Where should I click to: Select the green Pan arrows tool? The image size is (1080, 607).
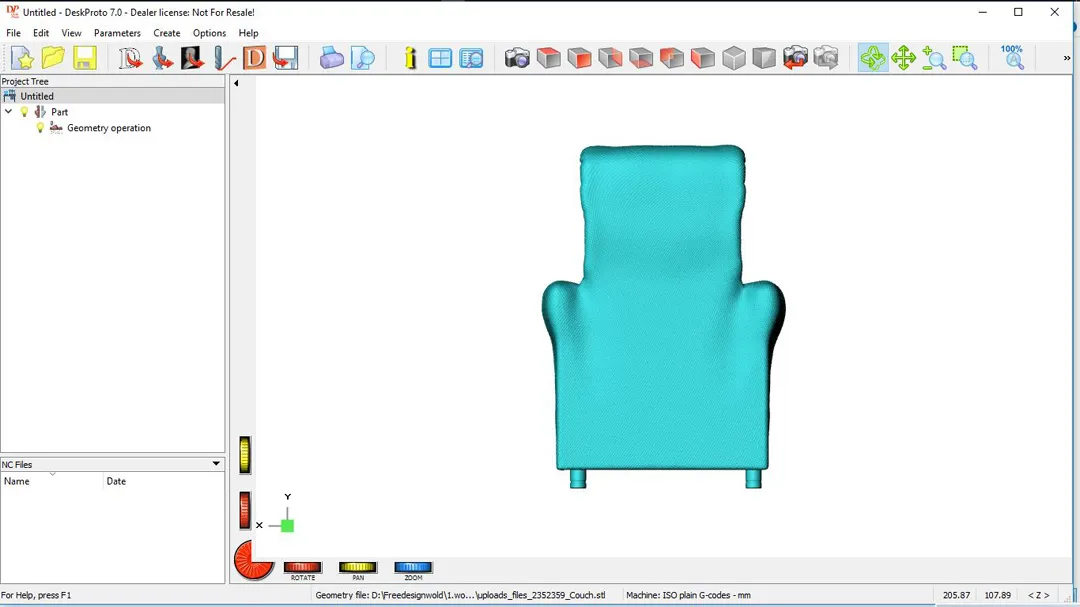[904, 58]
